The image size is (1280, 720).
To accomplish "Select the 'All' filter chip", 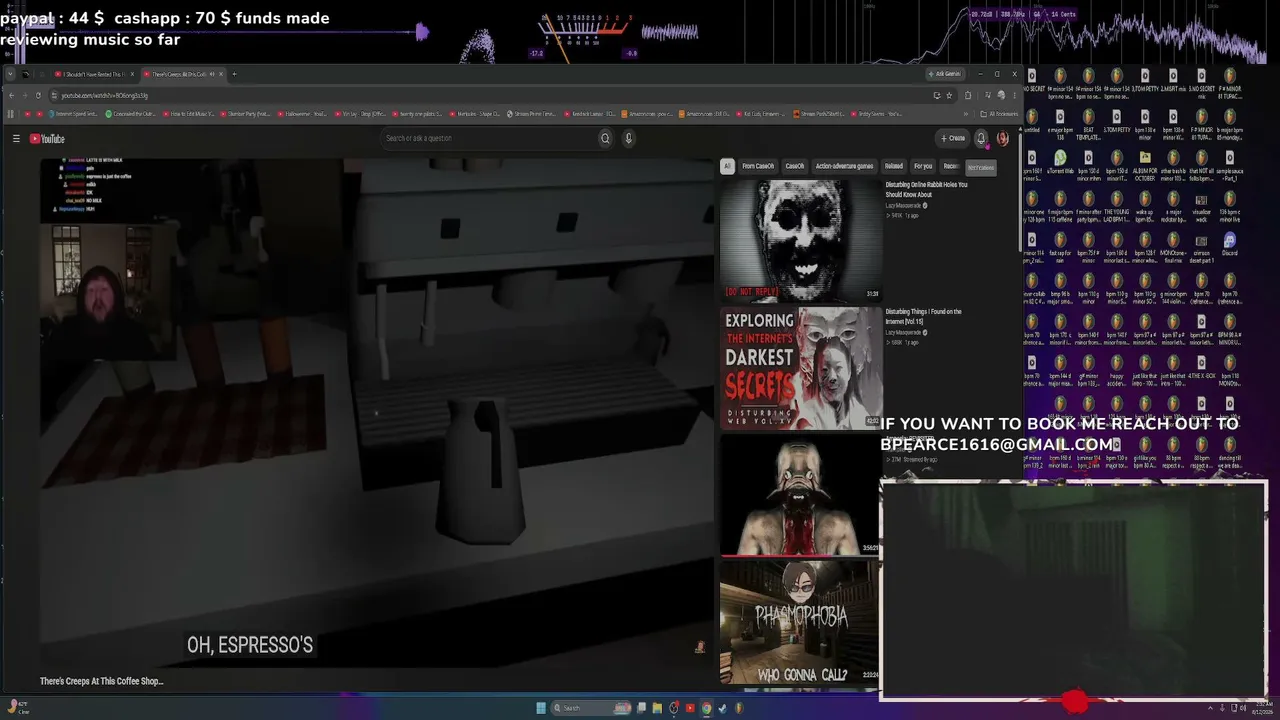I will (x=727, y=166).
